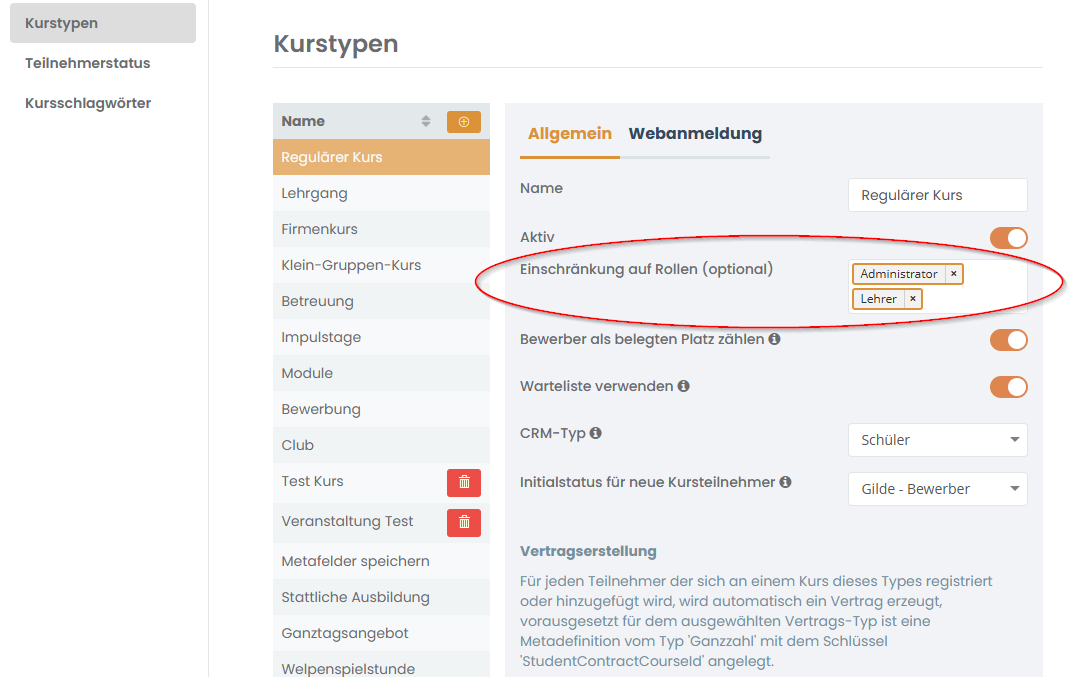Switch to the Webanmeldung tab

tap(695, 133)
